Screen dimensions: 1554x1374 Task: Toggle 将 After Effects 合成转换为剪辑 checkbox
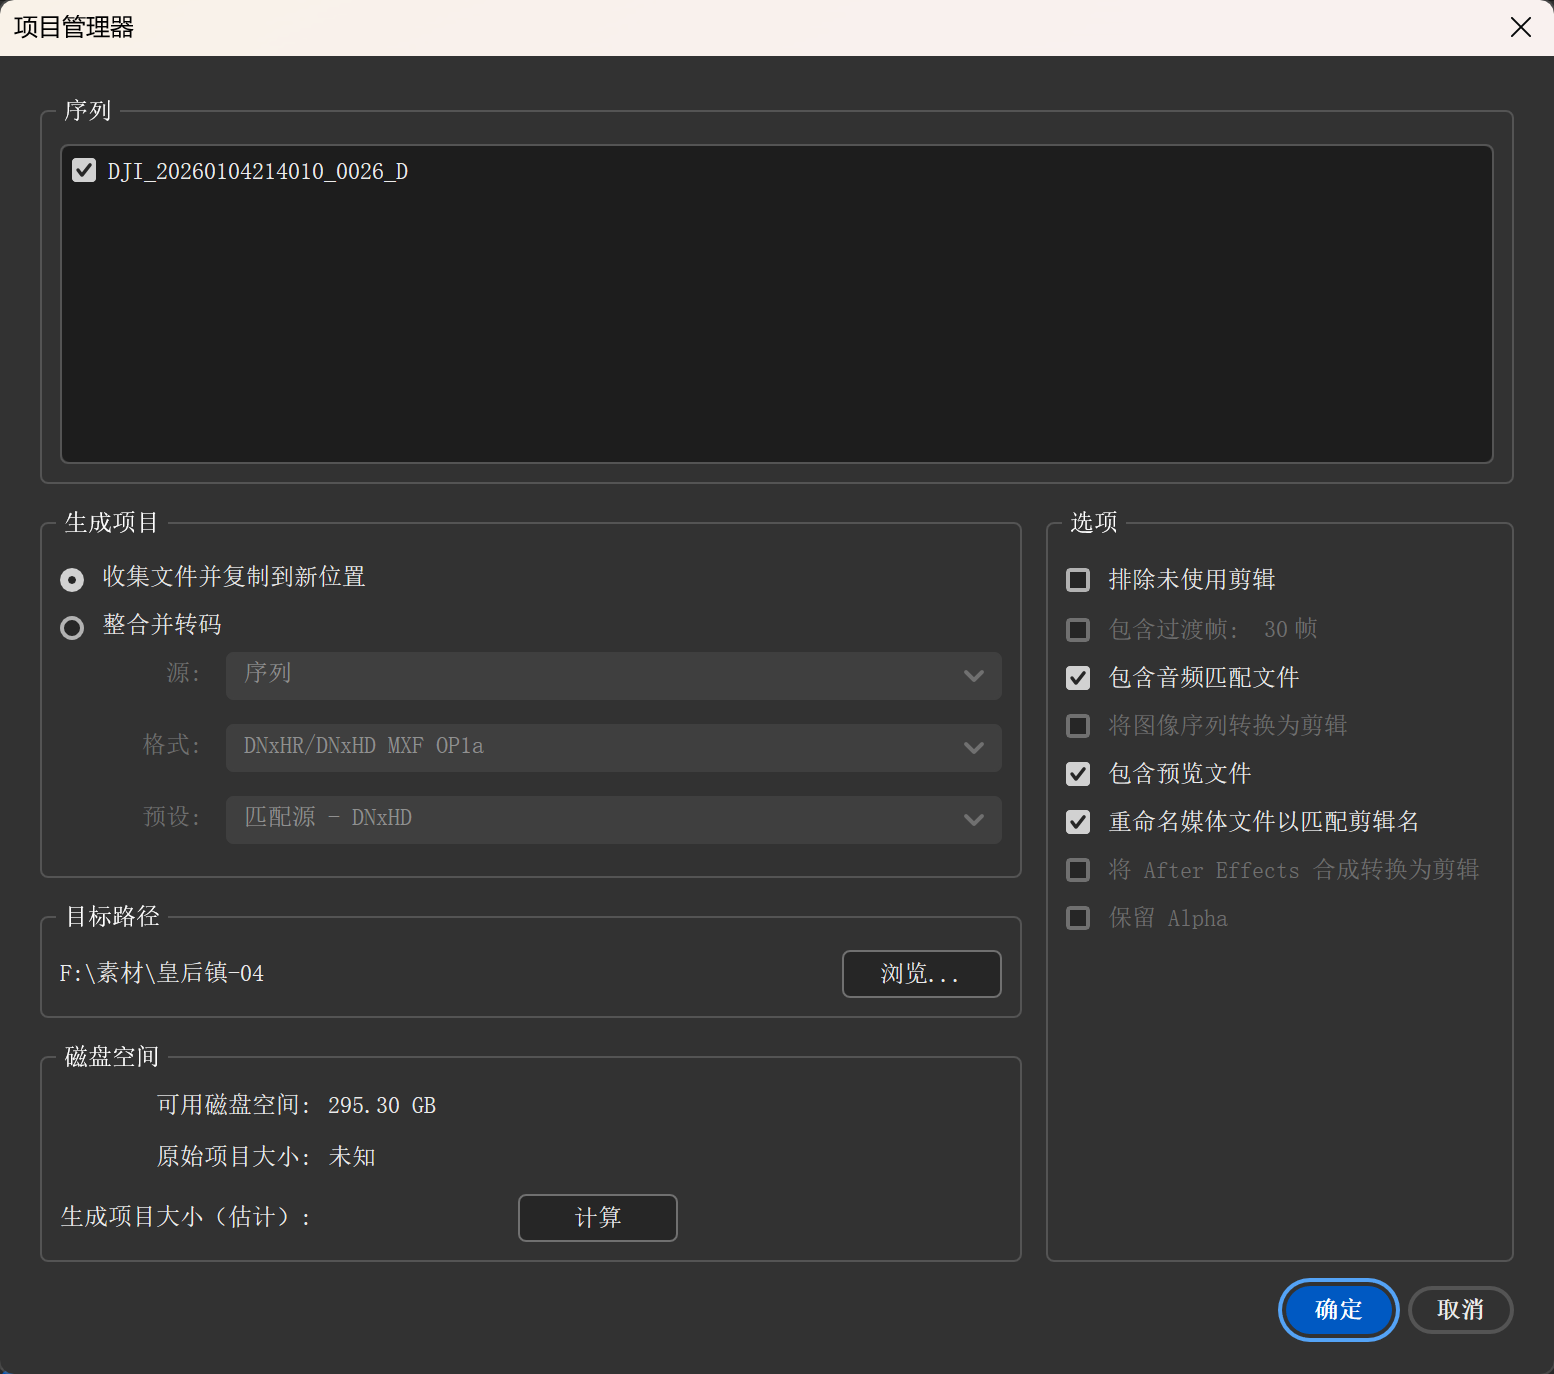click(1078, 869)
